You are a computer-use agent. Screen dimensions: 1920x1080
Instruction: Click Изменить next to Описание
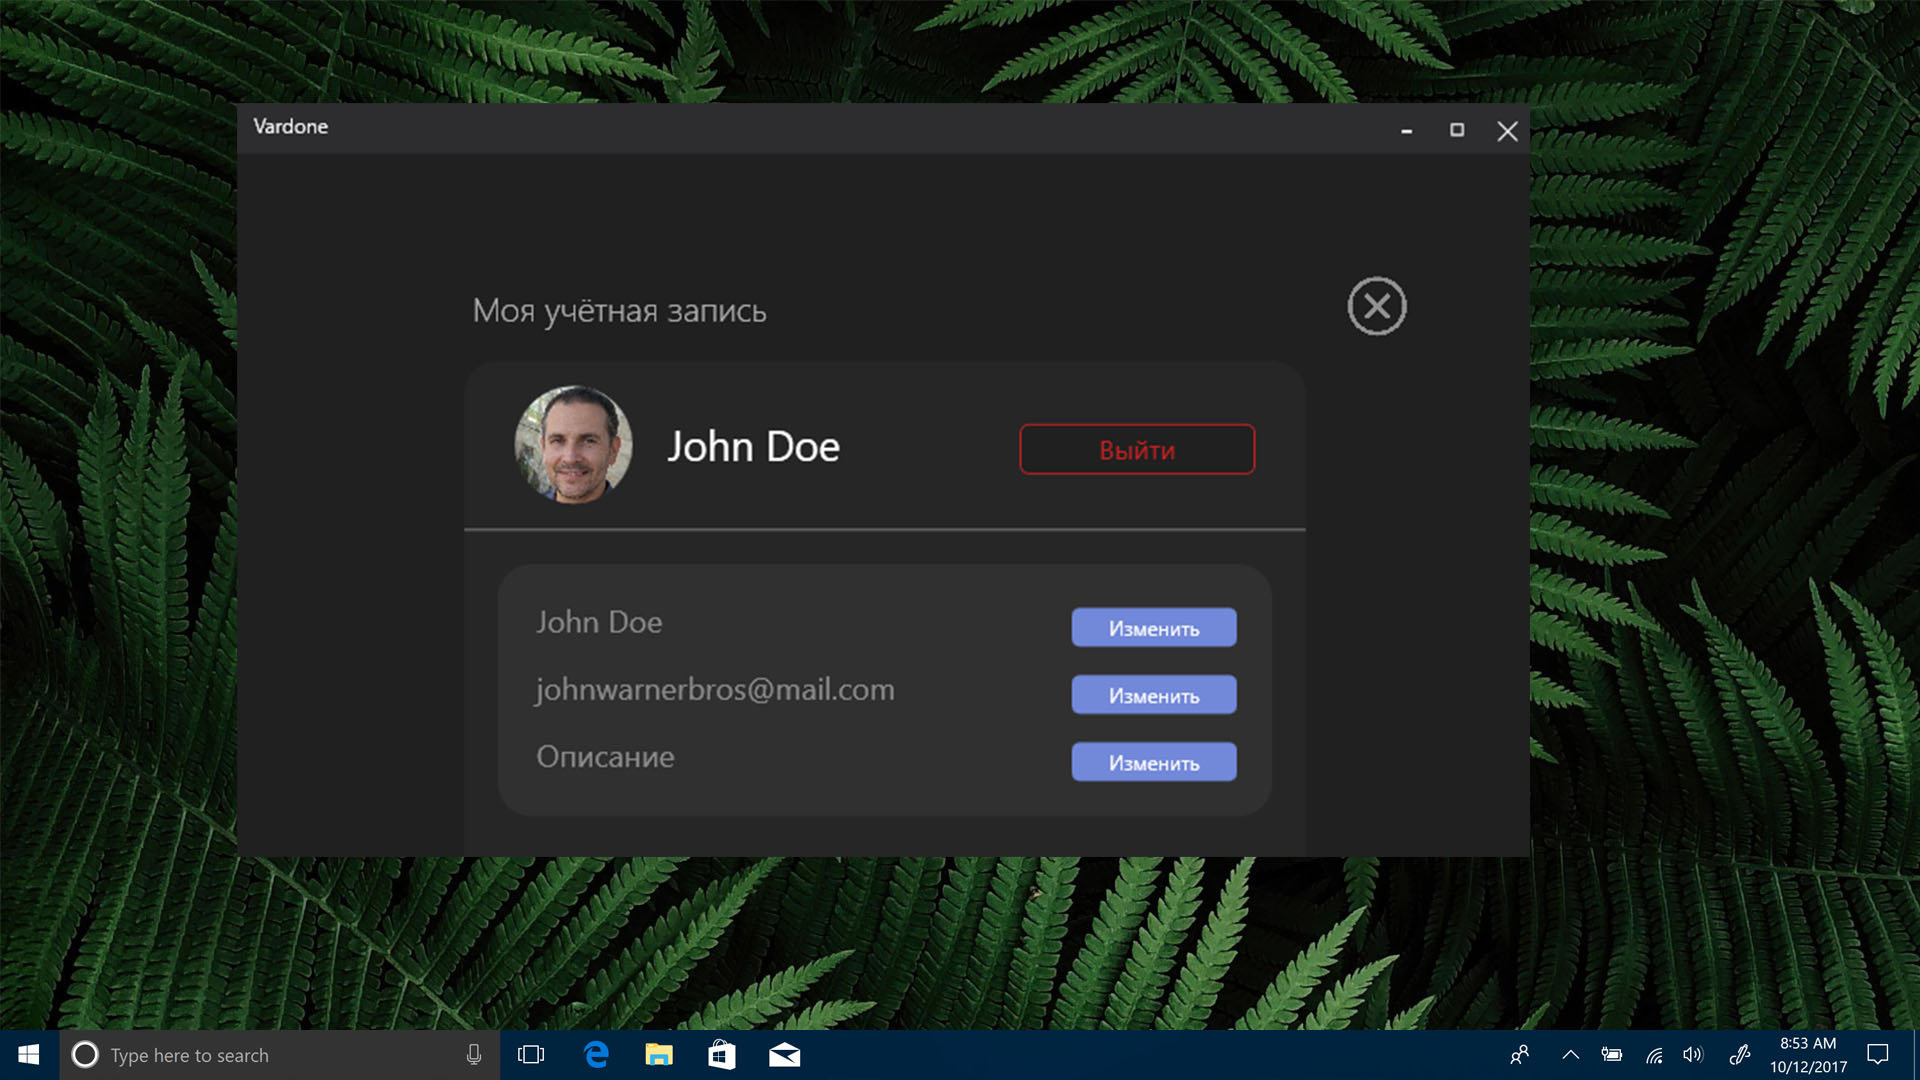[x=1154, y=762]
